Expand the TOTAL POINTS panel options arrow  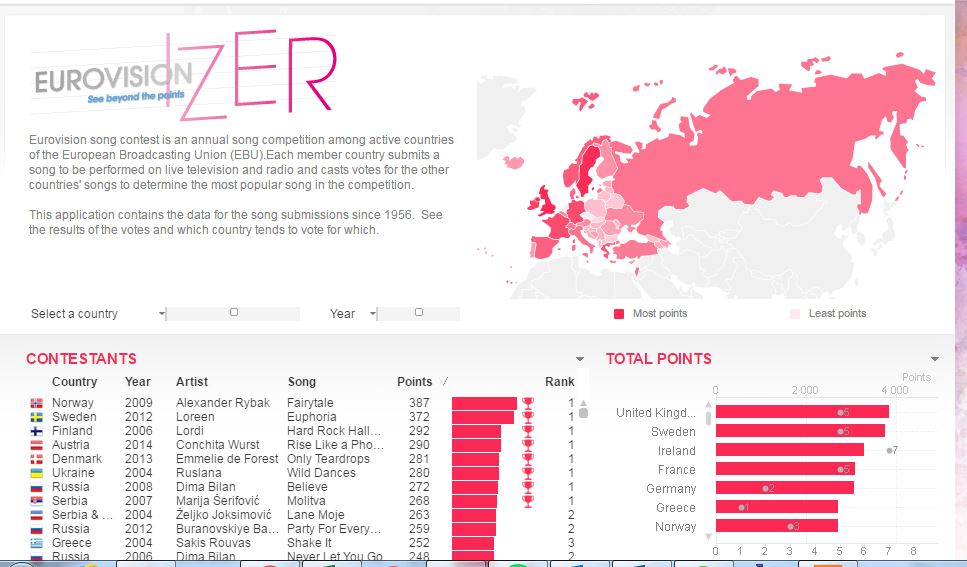[935, 359]
